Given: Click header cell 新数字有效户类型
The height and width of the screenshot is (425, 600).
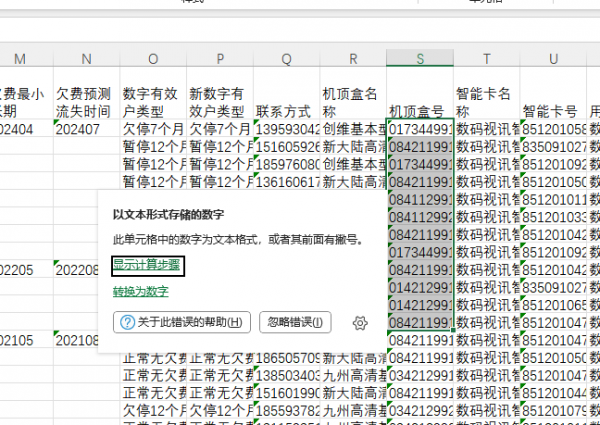Looking at the screenshot, I should 220,93.
